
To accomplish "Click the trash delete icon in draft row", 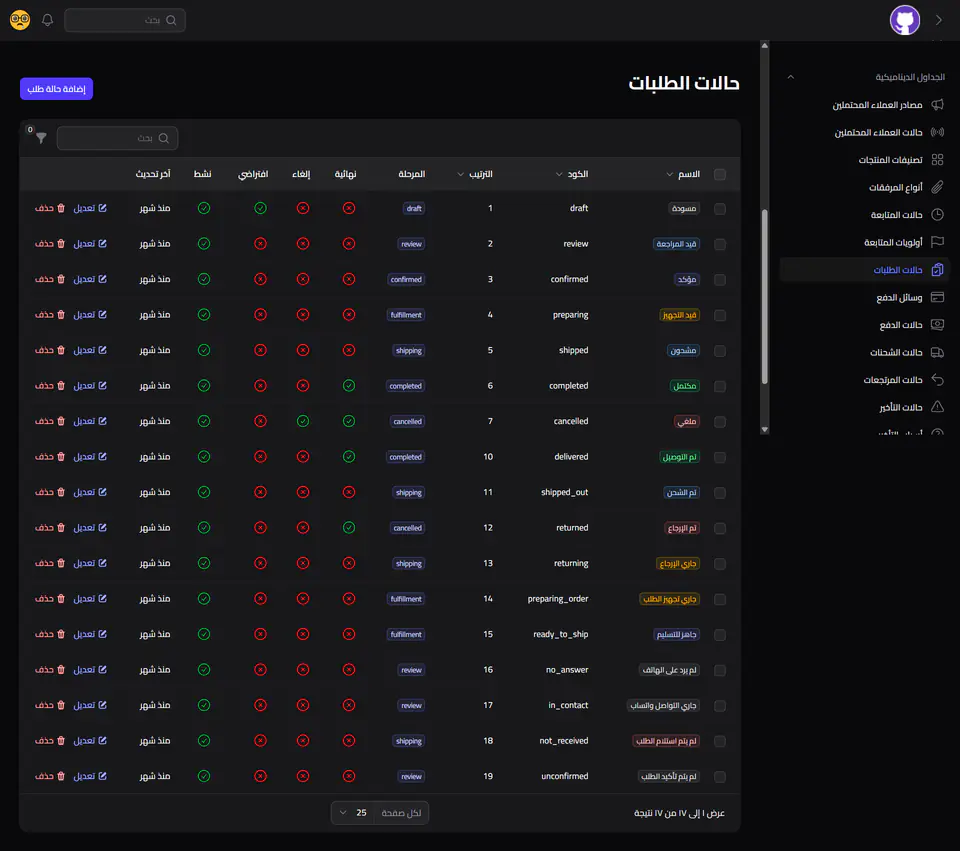I will click(x=61, y=208).
